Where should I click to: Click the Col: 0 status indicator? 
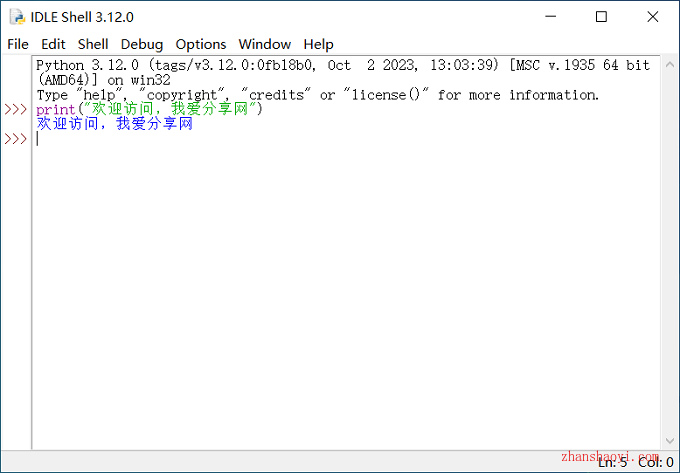pos(656,463)
